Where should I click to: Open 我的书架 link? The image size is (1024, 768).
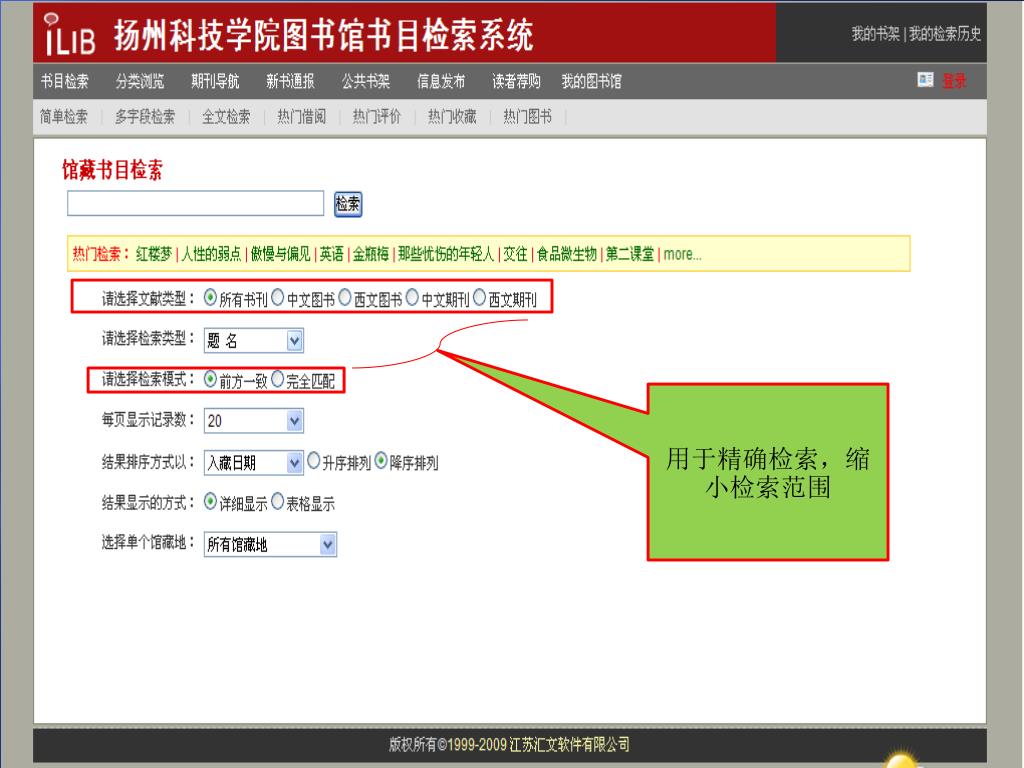click(875, 33)
